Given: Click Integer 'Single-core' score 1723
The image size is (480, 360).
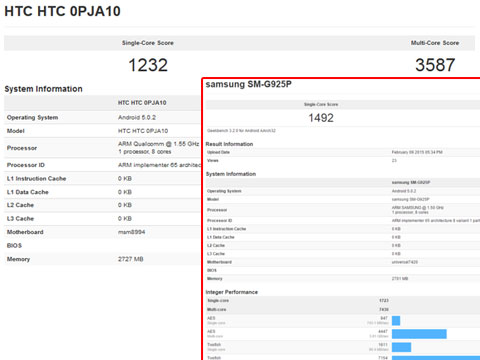Looking at the screenshot, I should (384, 301).
